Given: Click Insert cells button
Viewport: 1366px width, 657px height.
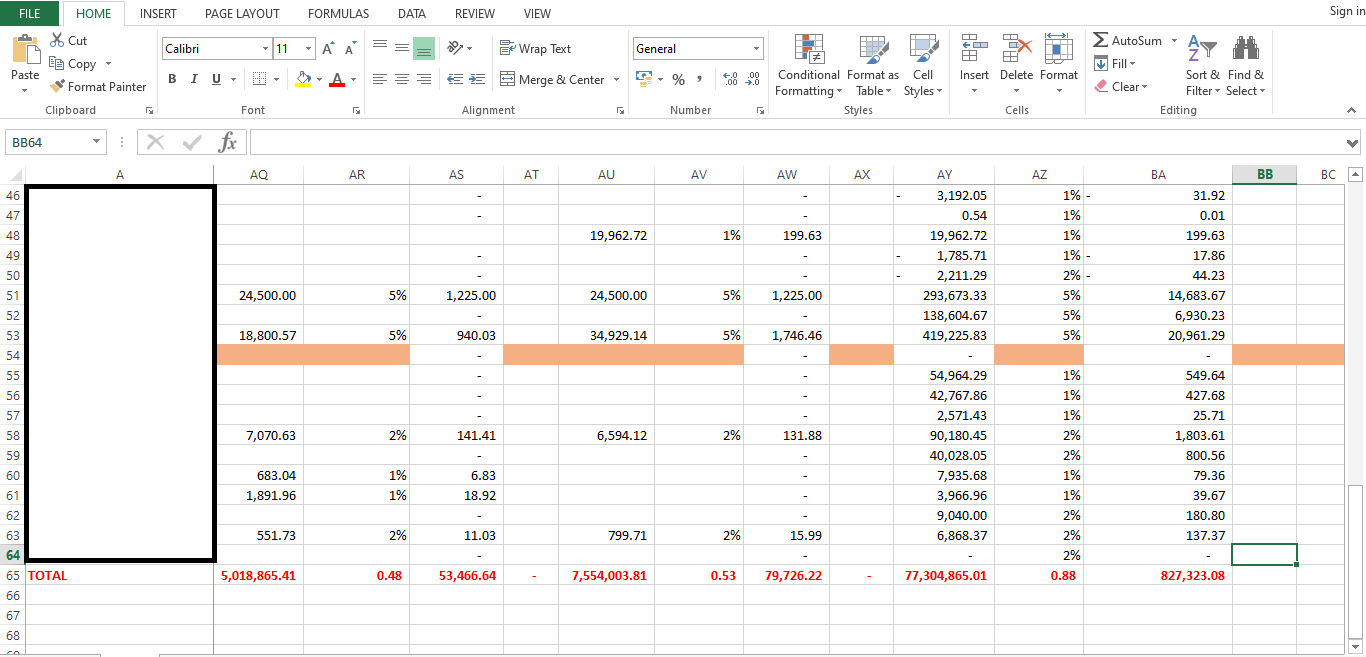Looking at the screenshot, I should [974, 65].
